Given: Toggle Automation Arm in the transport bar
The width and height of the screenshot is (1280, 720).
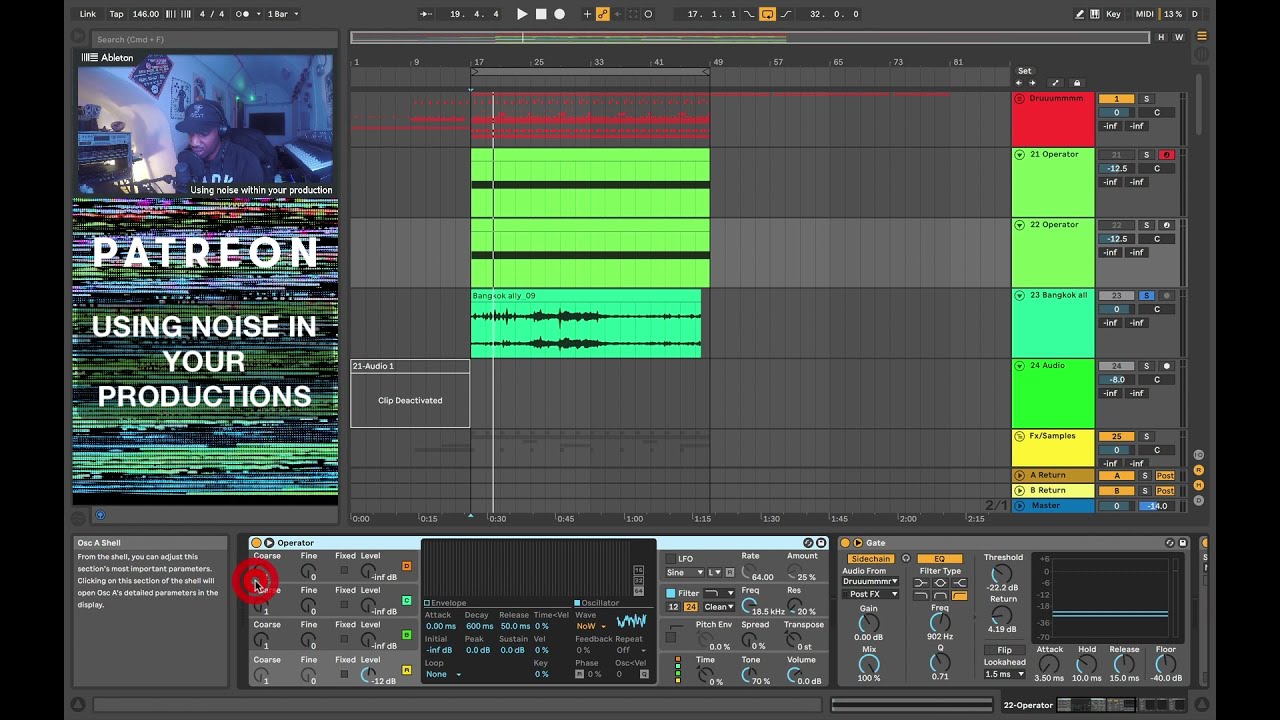Looking at the screenshot, I should [x=602, y=14].
